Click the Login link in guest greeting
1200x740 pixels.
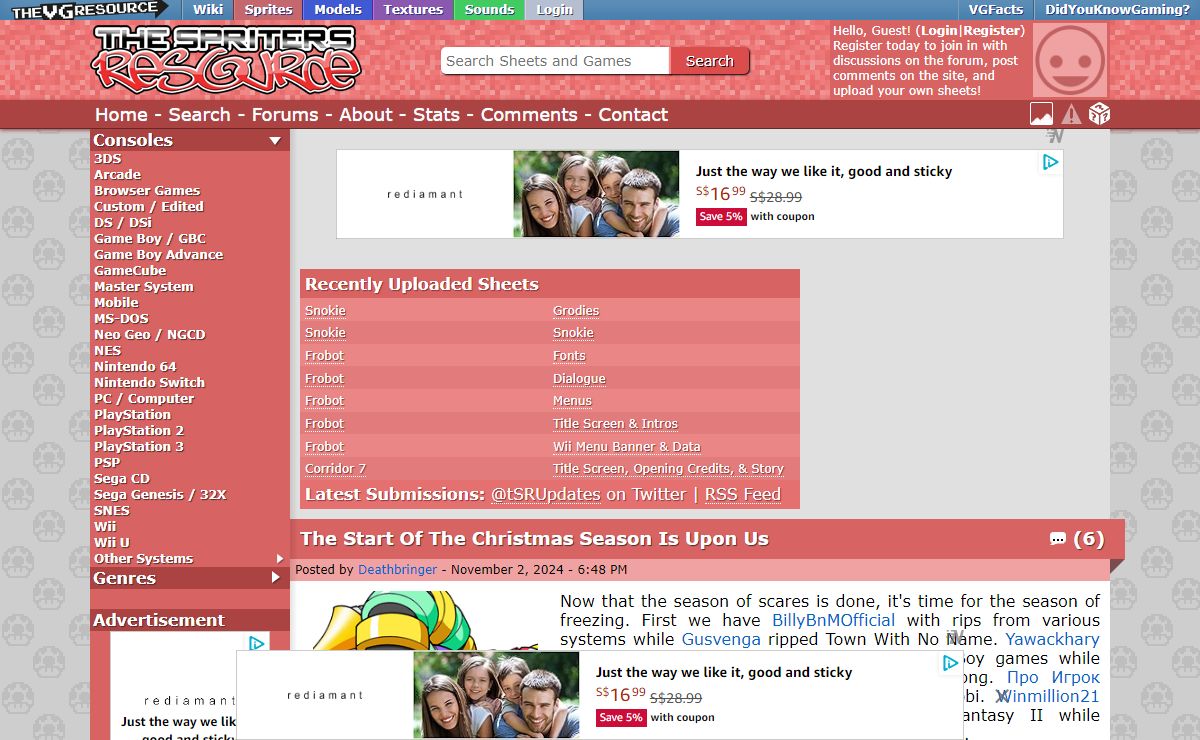coord(939,31)
